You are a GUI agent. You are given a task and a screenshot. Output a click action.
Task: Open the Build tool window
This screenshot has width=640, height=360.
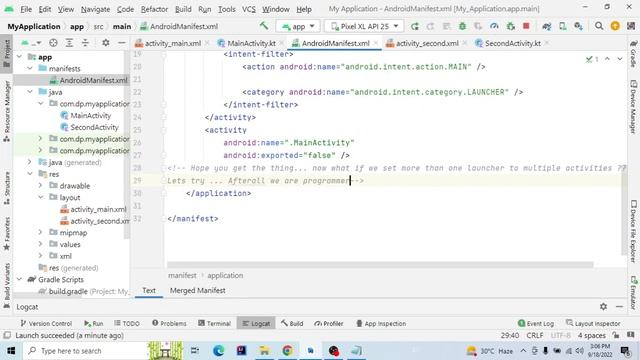pyautogui.click(x=292, y=323)
